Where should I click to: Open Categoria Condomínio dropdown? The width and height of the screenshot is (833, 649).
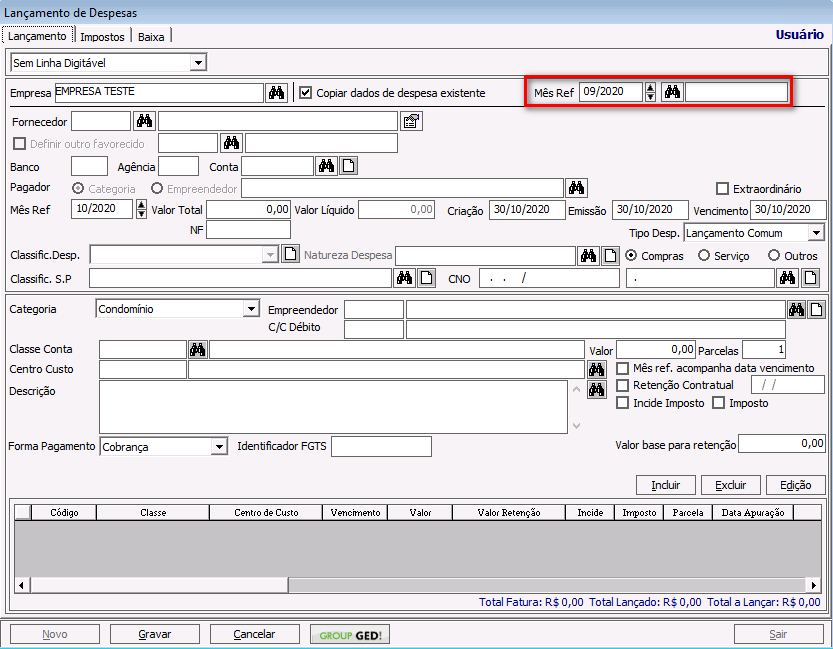tap(251, 309)
